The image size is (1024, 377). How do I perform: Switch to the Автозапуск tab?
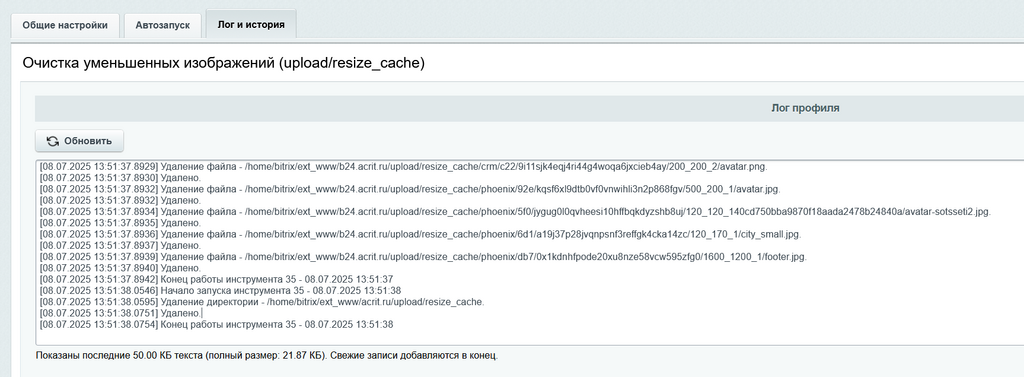[163, 25]
